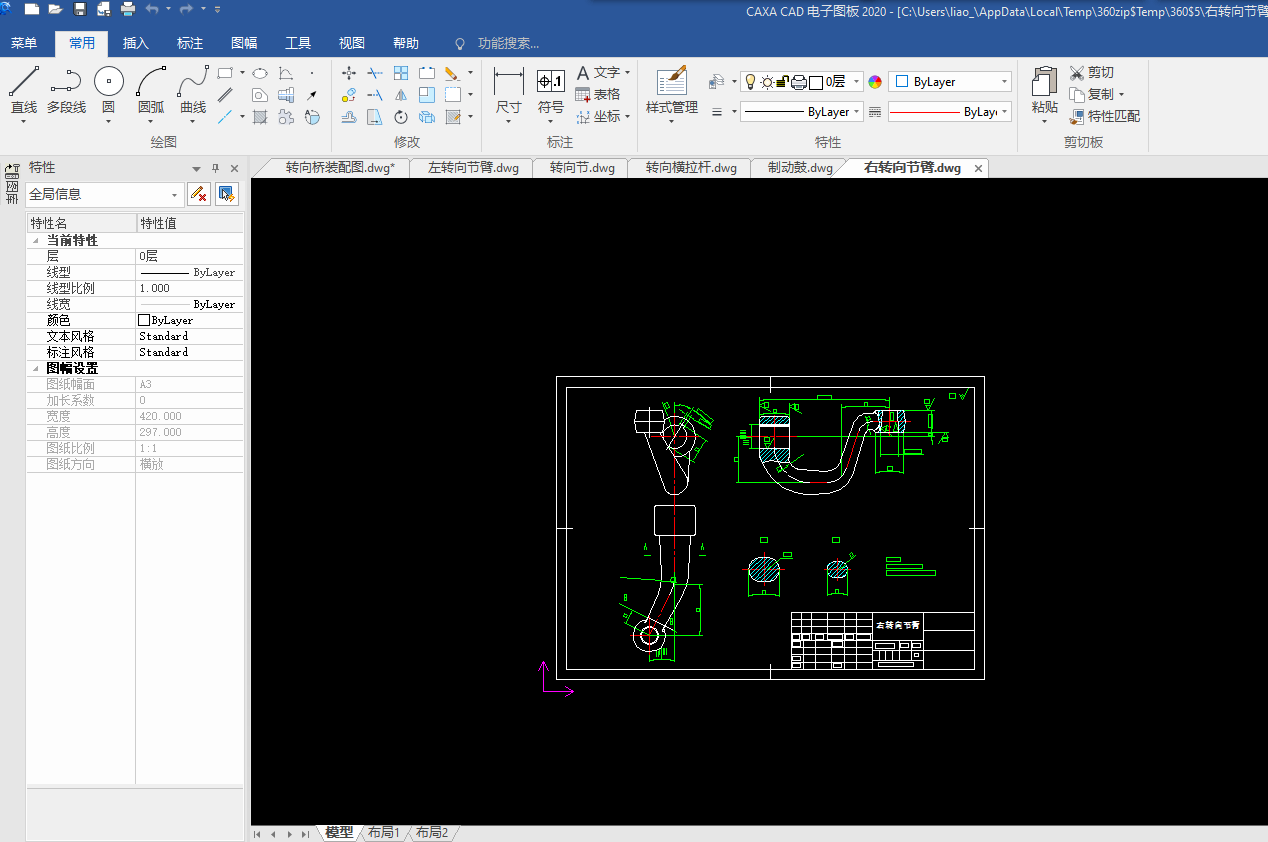Viewport: 1268px width, 842px height.
Task: Switch to the 图幅 ribbon tab
Action: [243, 43]
